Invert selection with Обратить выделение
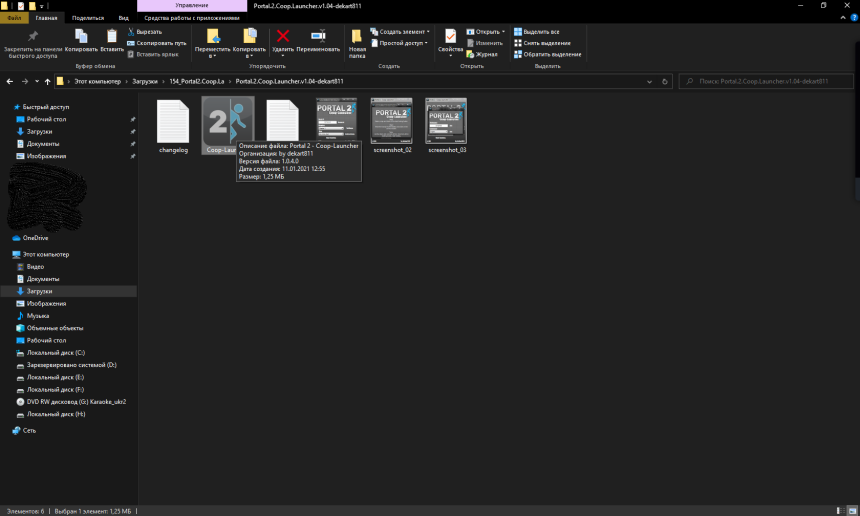Screen dimensions: 860x516 point(547,54)
